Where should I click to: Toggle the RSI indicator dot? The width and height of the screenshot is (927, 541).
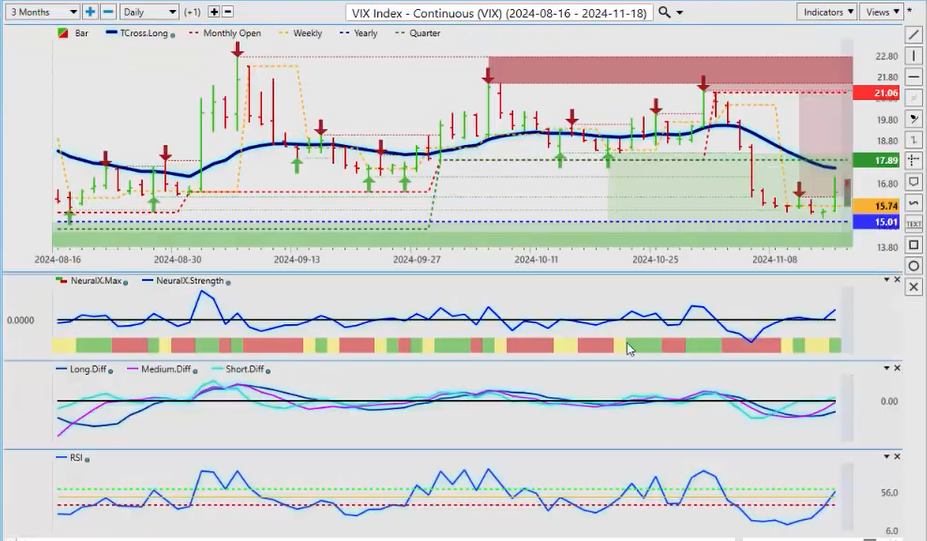click(87, 459)
